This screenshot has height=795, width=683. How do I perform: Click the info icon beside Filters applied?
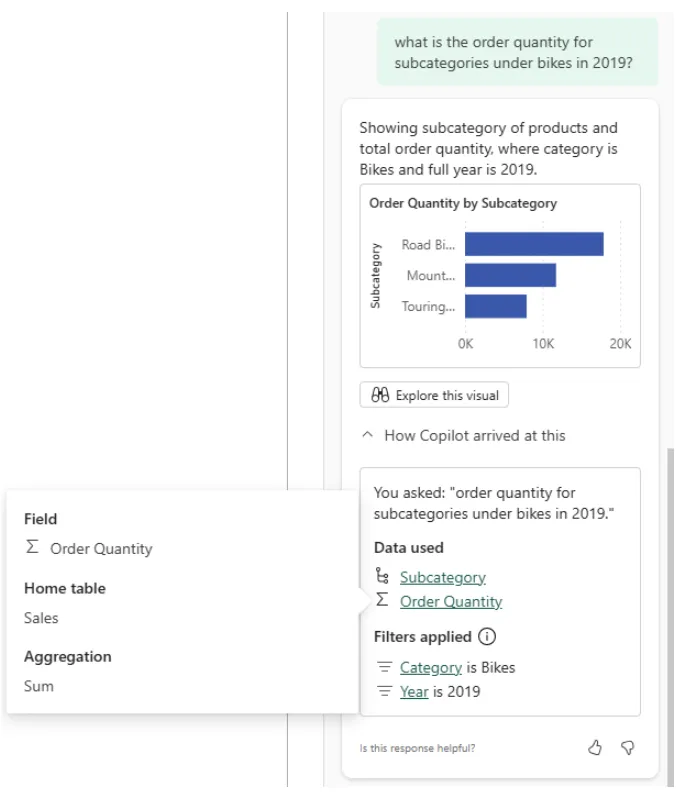coord(487,637)
